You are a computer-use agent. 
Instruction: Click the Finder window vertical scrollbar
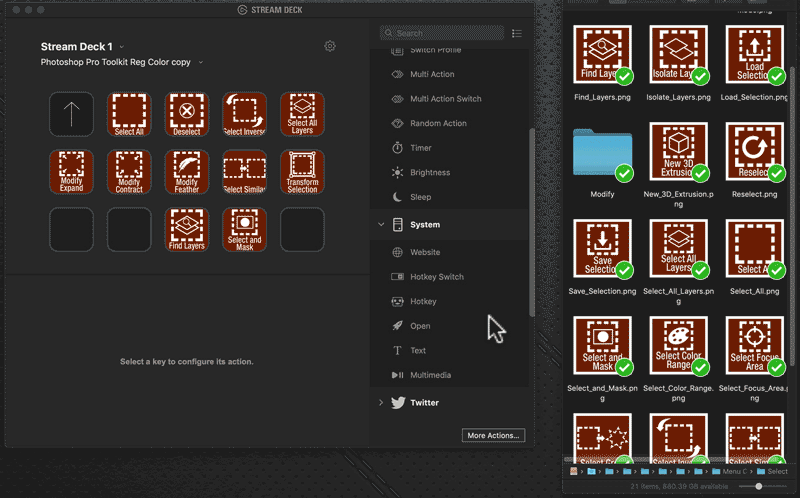(x=792, y=214)
